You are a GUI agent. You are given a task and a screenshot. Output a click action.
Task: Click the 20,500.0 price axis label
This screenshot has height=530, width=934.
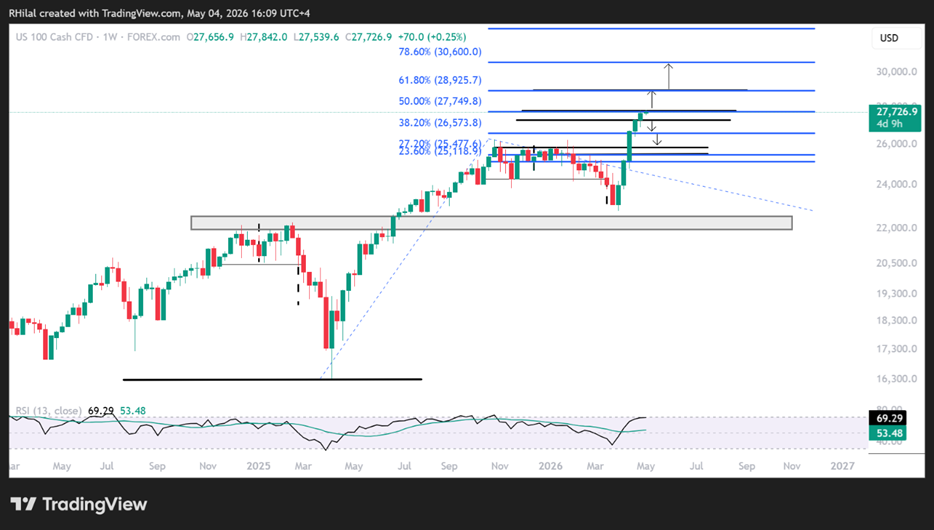pyautogui.click(x=896, y=263)
